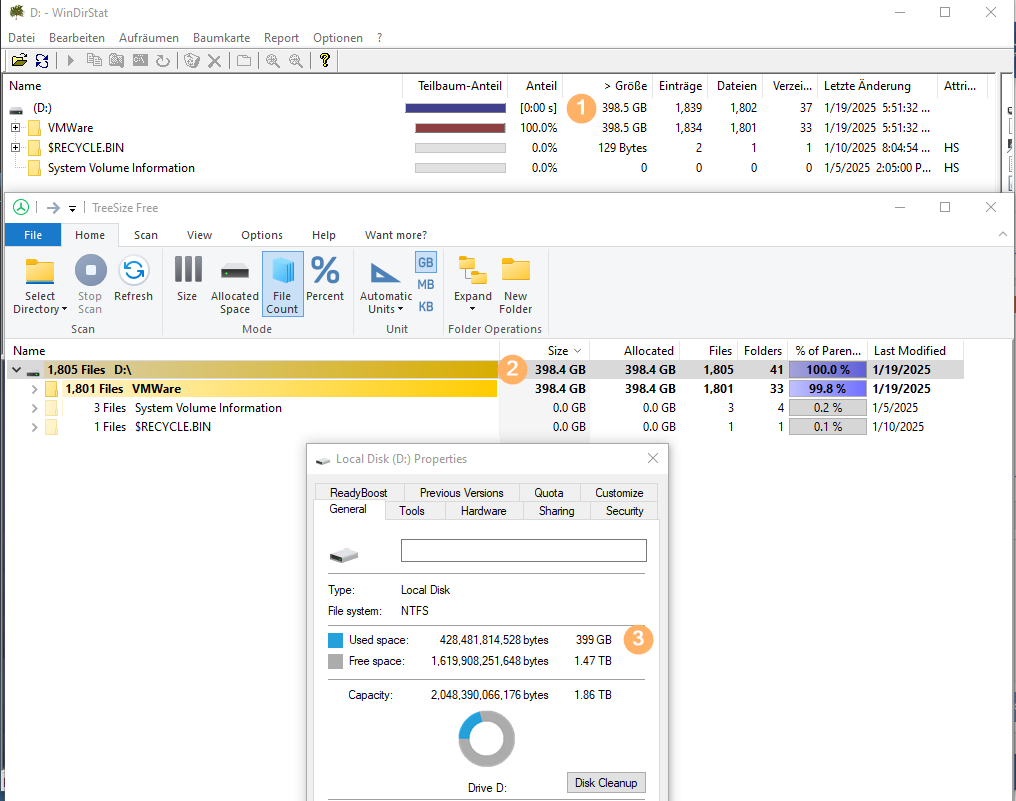Open the Security tab in Disk Properties
This screenshot has height=801, width=1016.
625,511
